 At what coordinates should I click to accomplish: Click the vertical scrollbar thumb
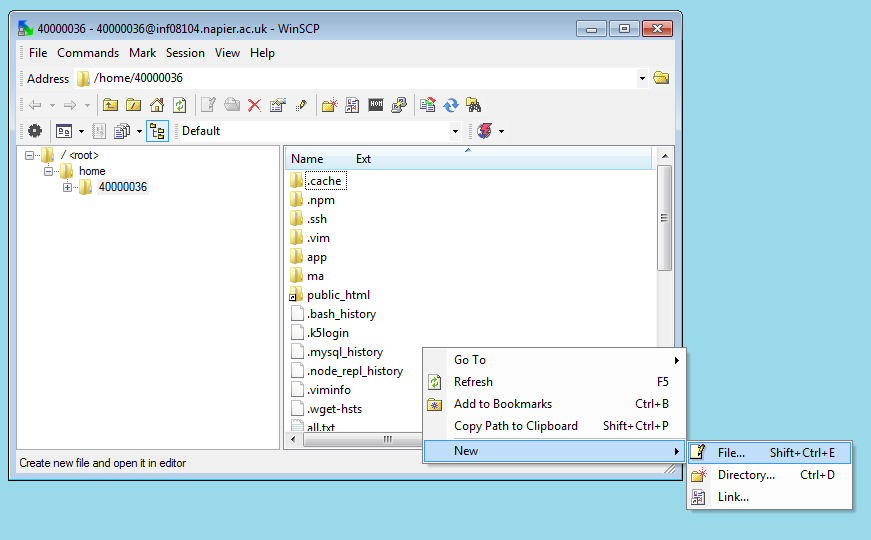pyautogui.click(x=664, y=218)
